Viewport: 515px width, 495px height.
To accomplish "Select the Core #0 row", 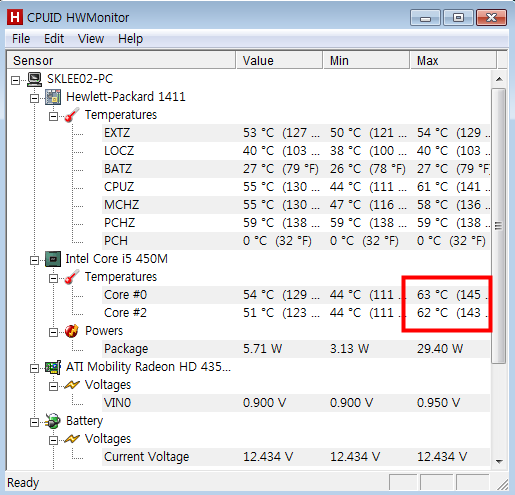I will [296, 295].
